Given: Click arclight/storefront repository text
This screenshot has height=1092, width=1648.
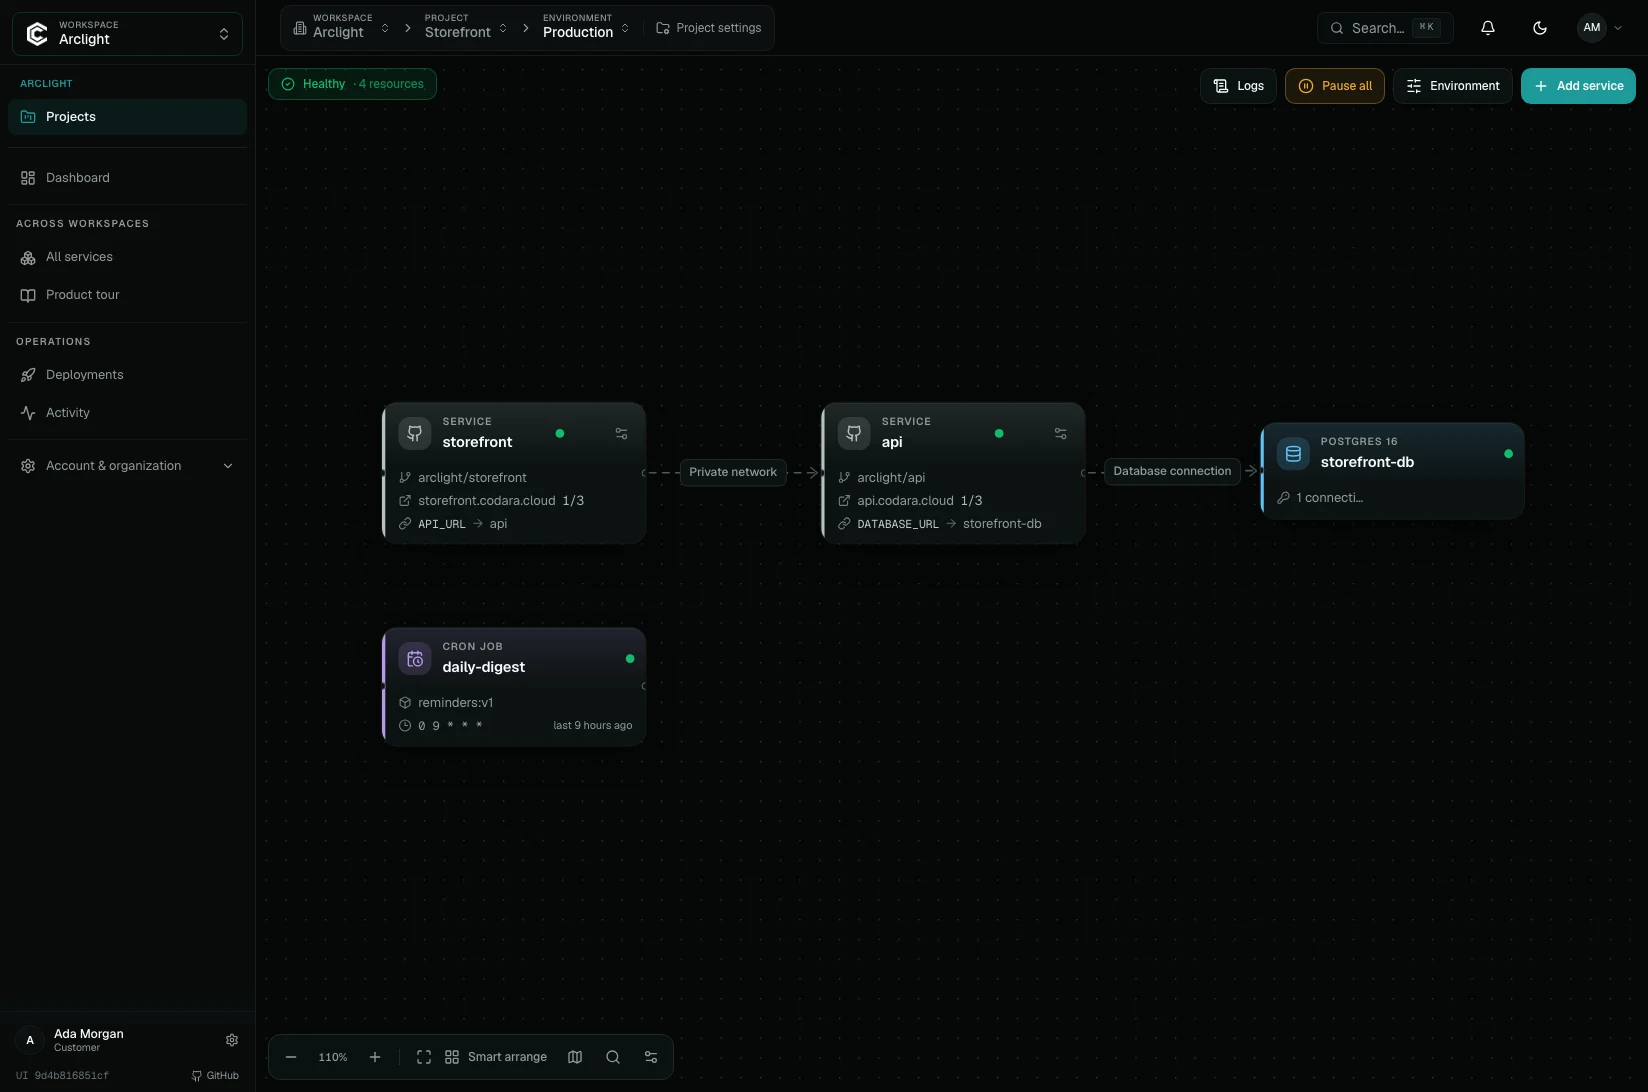Looking at the screenshot, I should (x=472, y=478).
